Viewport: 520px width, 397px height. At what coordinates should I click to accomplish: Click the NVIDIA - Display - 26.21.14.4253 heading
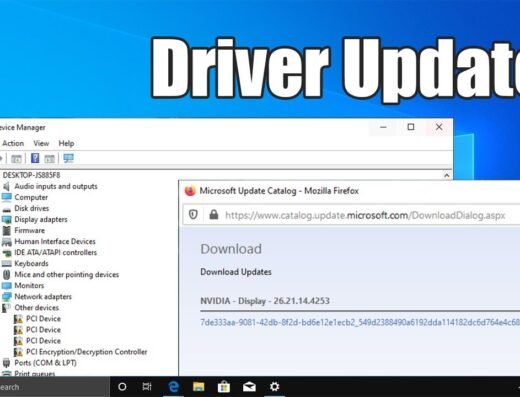265,301
